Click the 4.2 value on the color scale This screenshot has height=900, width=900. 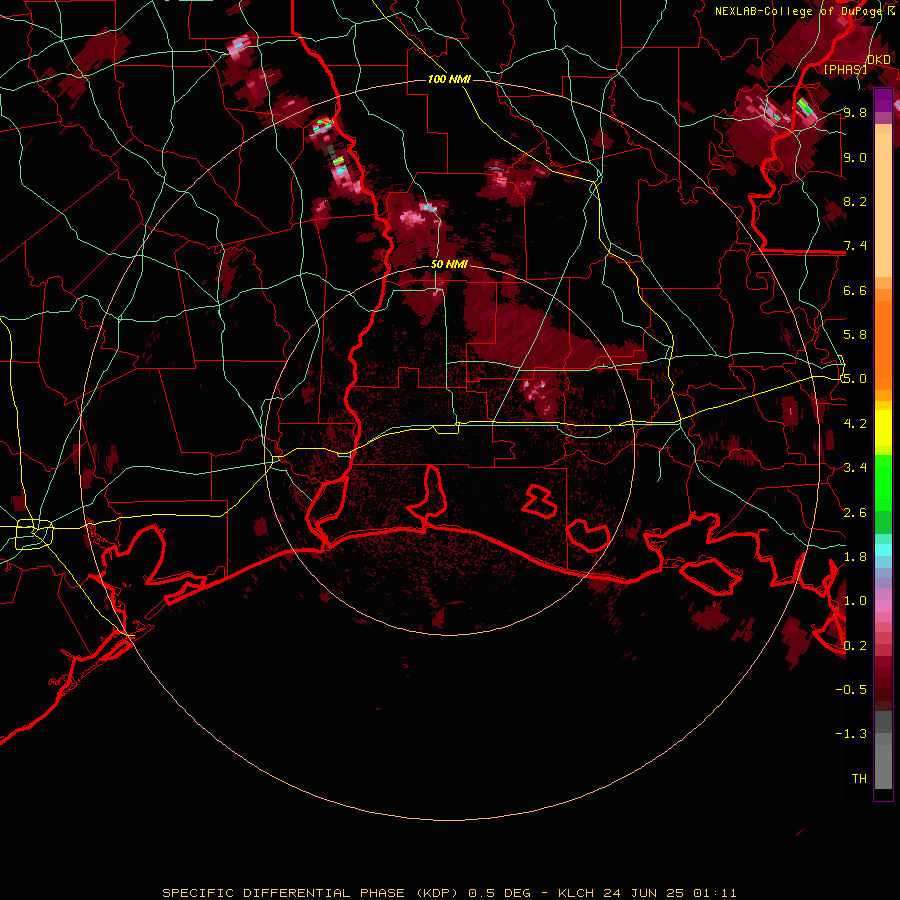pyautogui.click(x=855, y=424)
